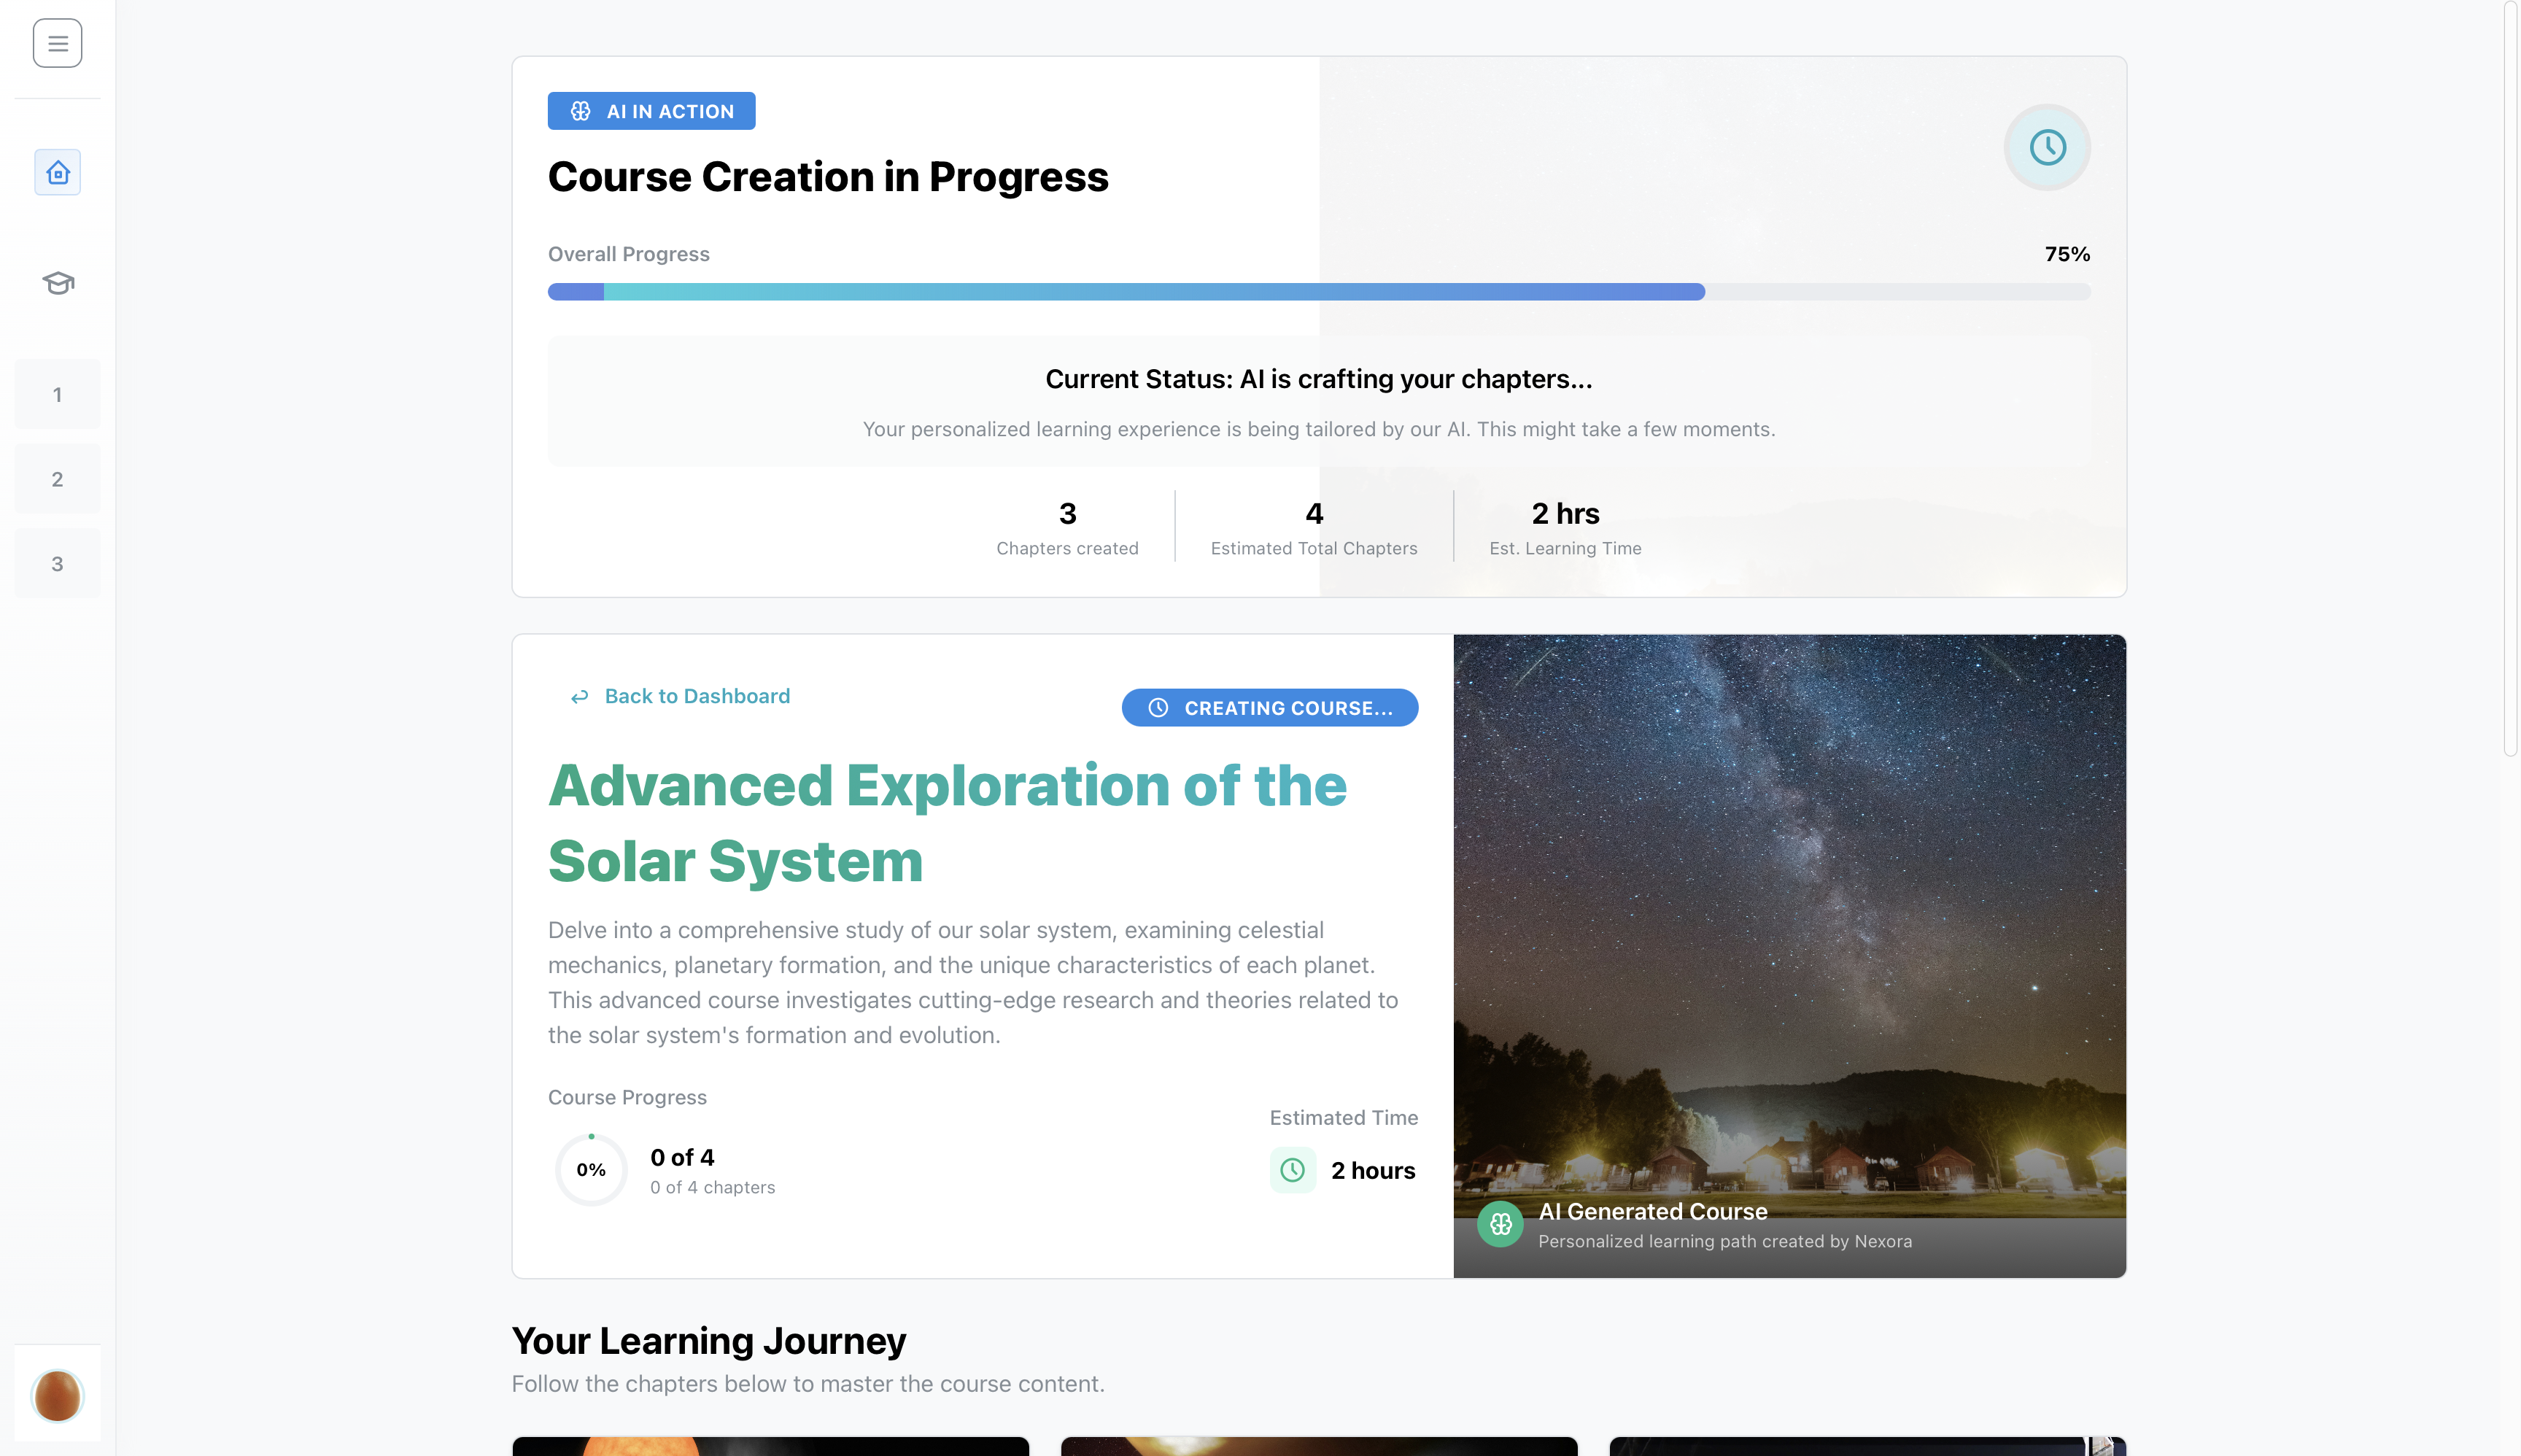Click the green clock Estimated Time icon
This screenshot has width=2521, height=1456.
[x=1292, y=1170]
